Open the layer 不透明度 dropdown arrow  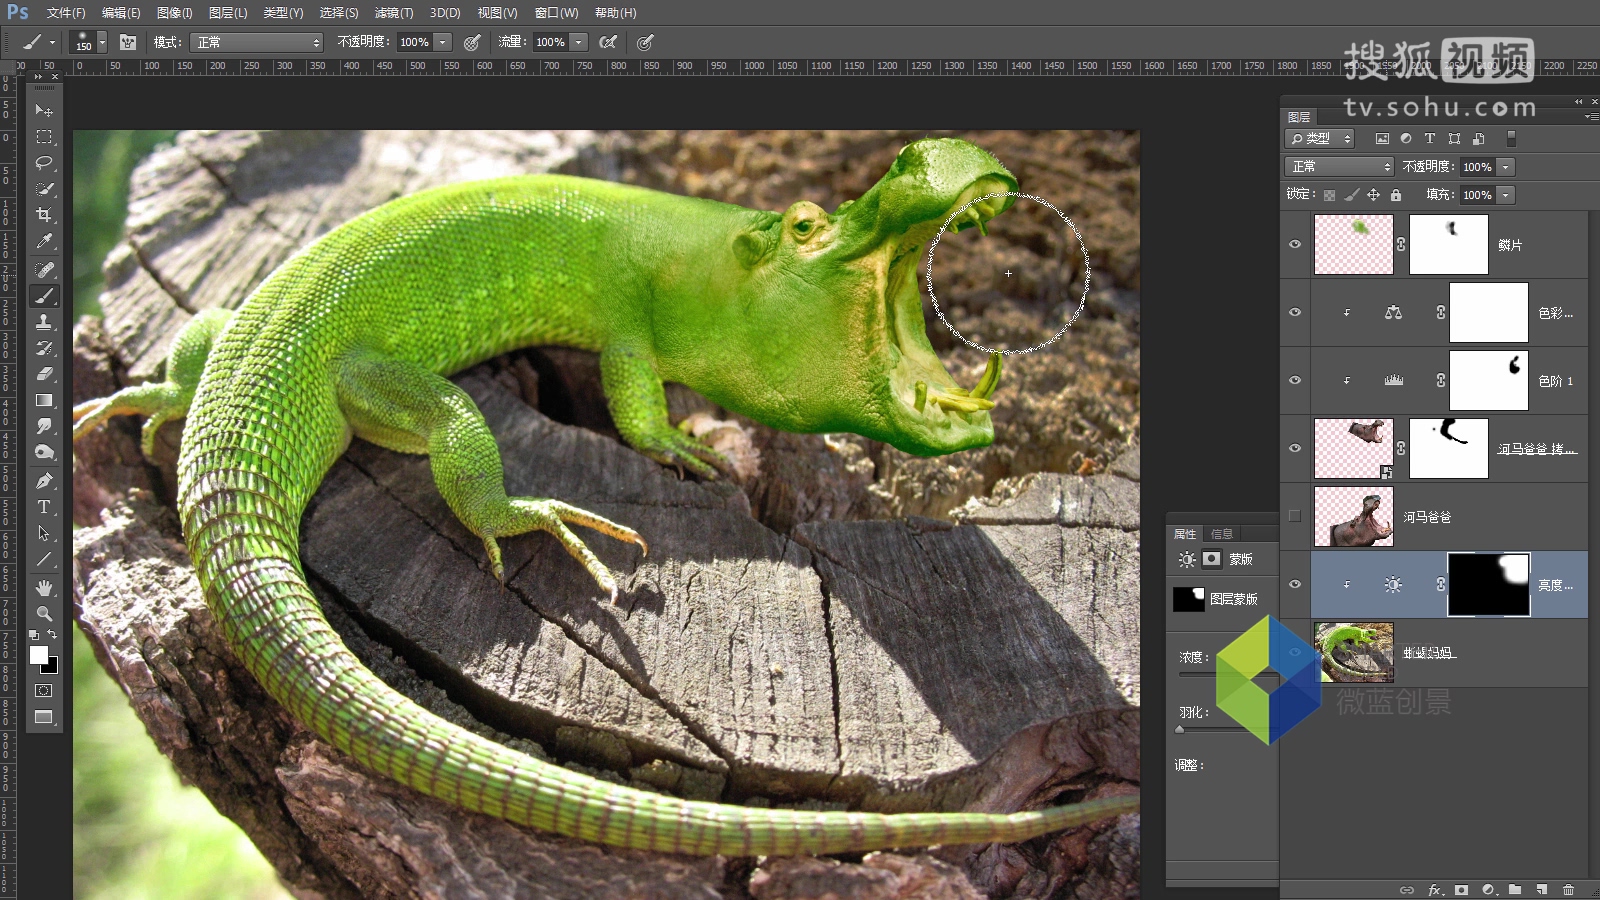[1506, 167]
